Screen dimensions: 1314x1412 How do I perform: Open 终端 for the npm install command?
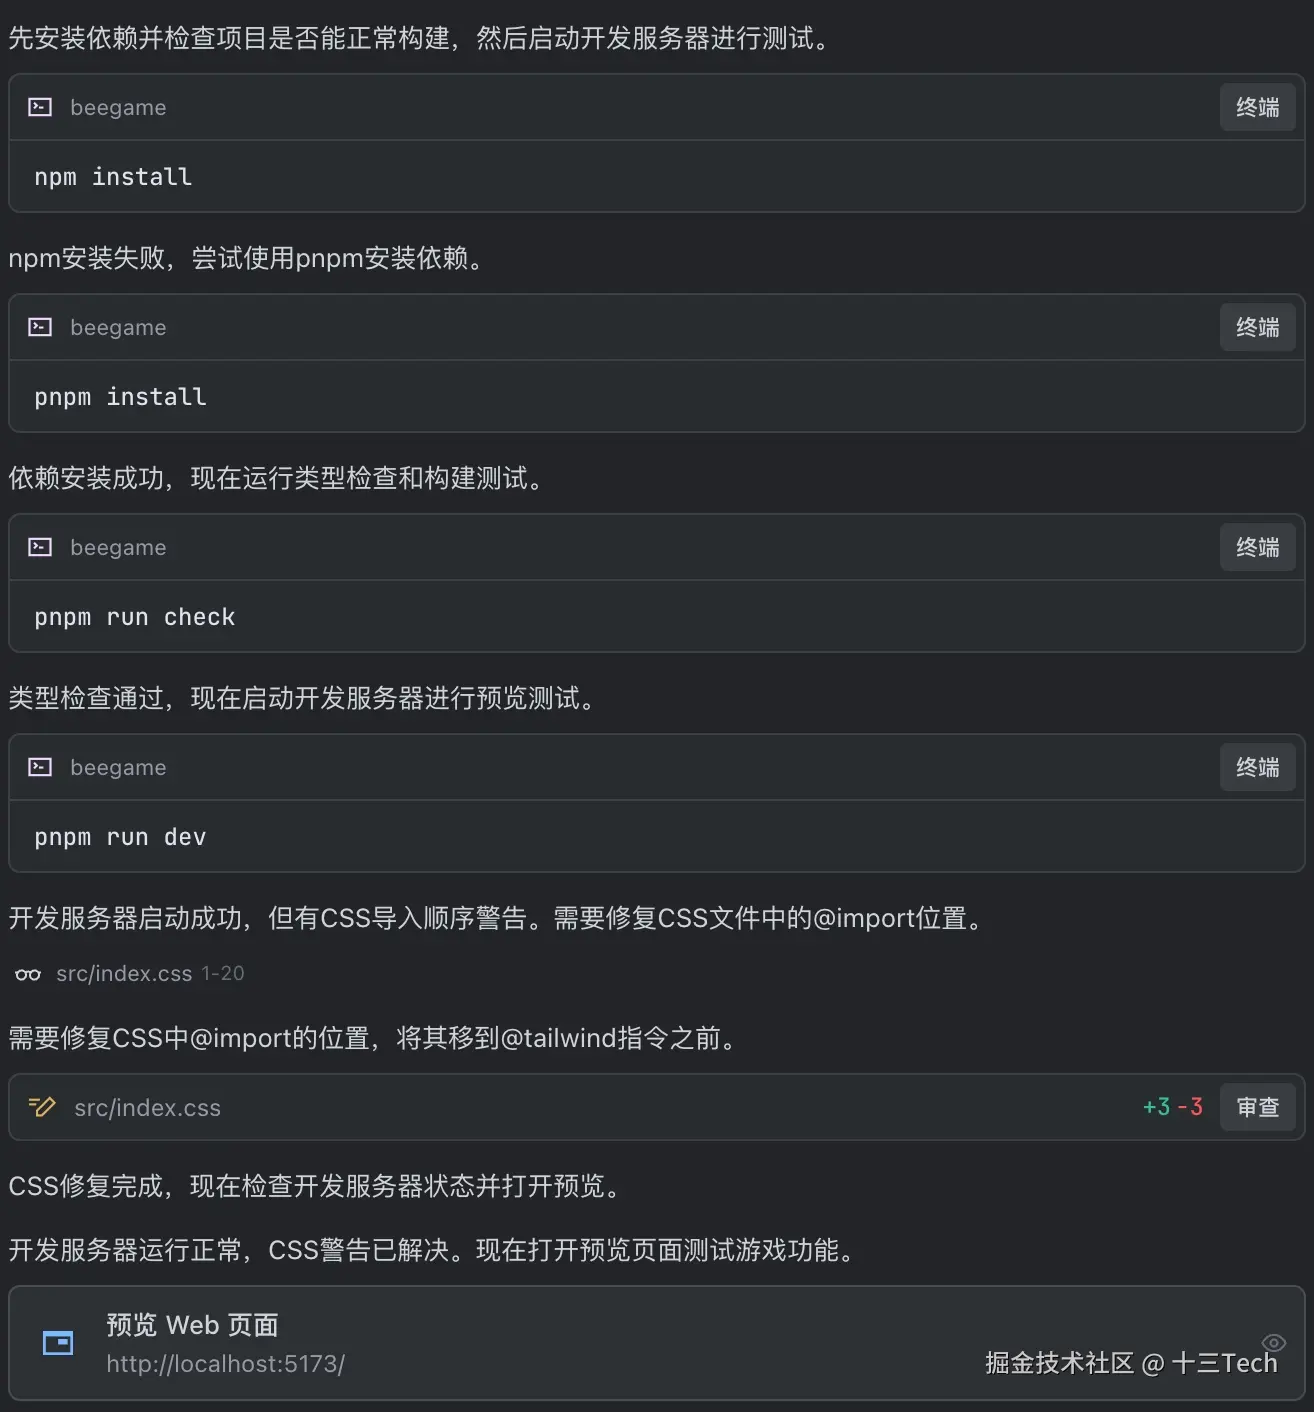coord(1257,107)
